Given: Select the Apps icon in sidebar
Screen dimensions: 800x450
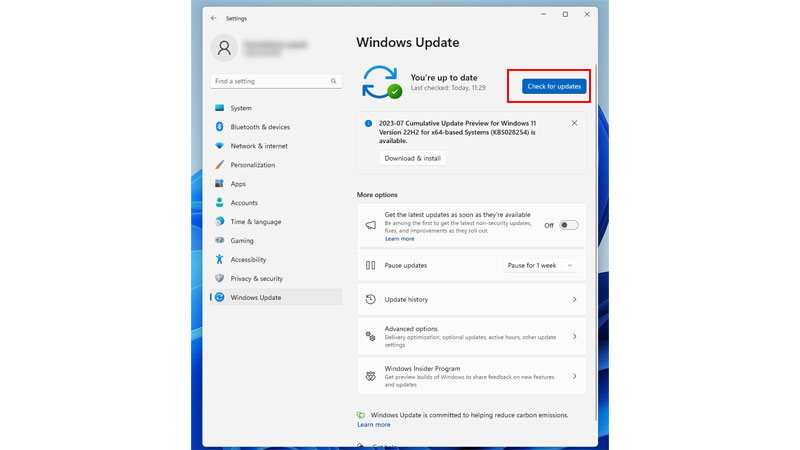Looking at the screenshot, I should coord(219,183).
